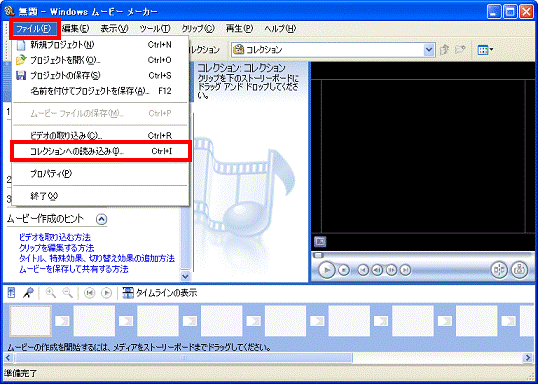
Task: Open the ビデオを取り込む方法 link
Action: tap(55, 237)
